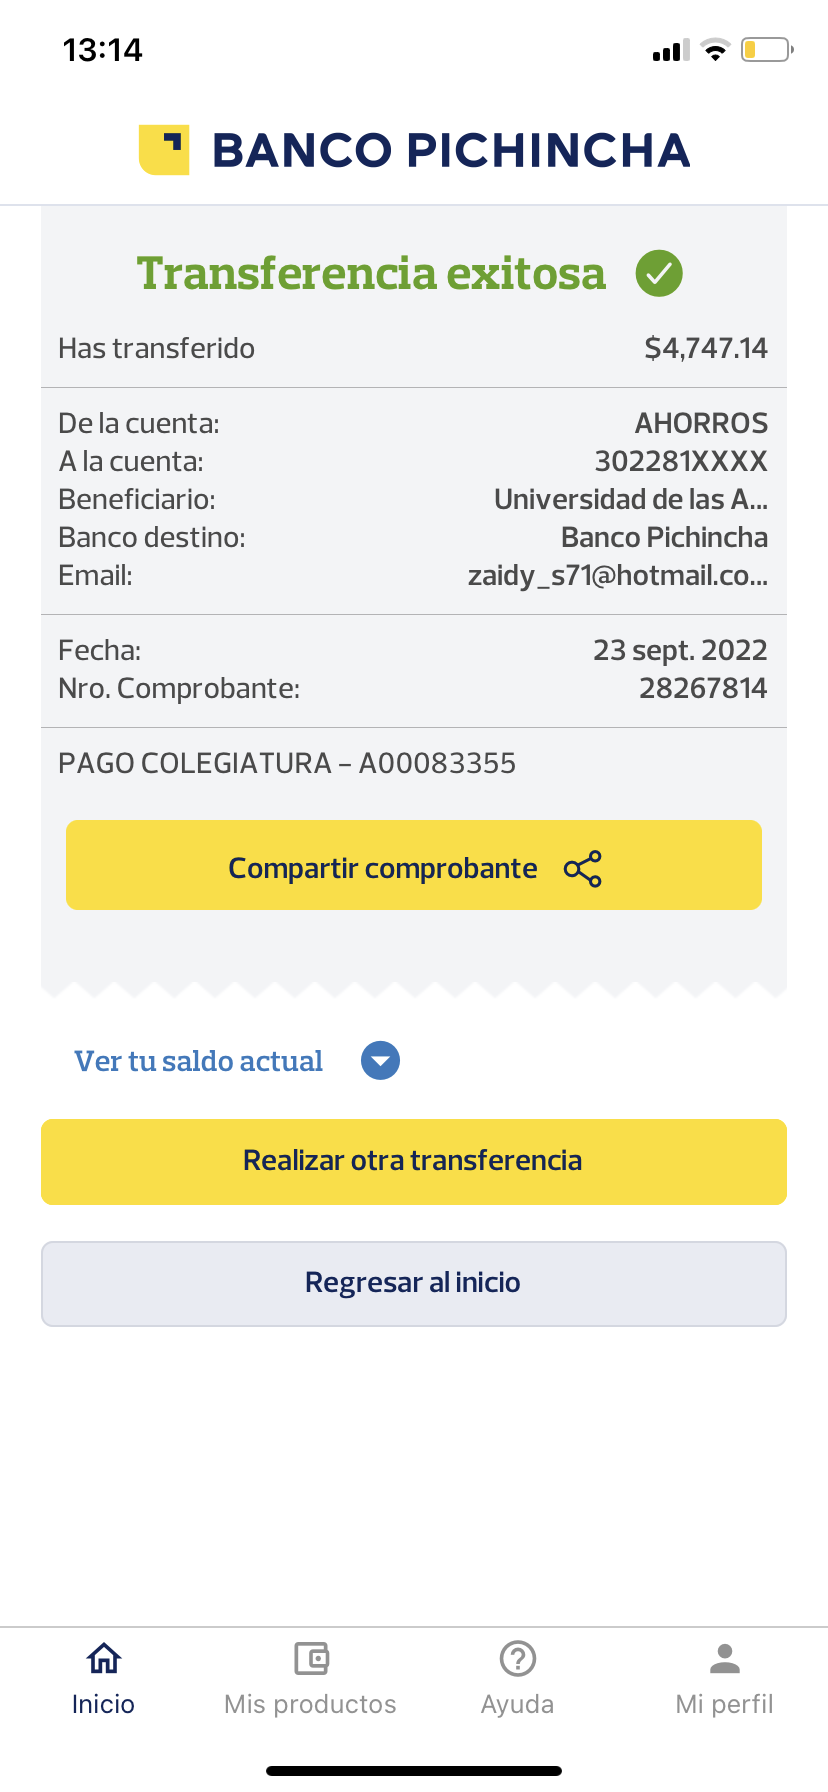This screenshot has height=1792, width=828.
Task: Tap the Mis productos wallet icon
Action: (311, 1658)
